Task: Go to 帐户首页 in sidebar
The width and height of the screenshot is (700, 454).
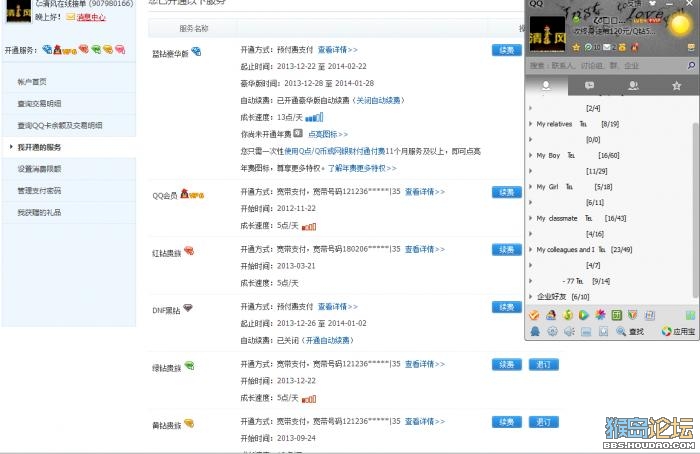Action: (x=32, y=82)
